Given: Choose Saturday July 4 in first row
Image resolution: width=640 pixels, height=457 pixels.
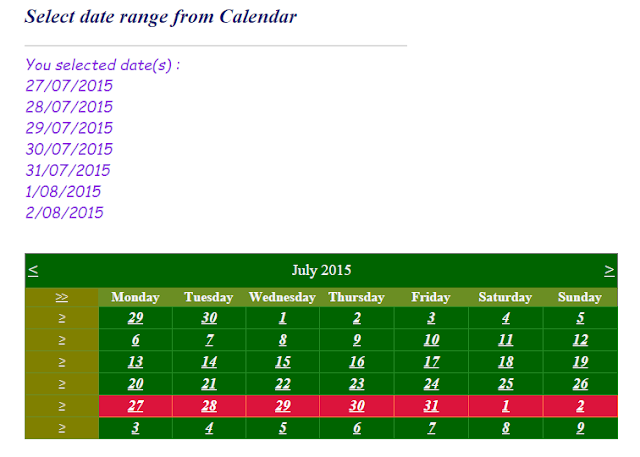Looking at the screenshot, I should coord(506,318).
